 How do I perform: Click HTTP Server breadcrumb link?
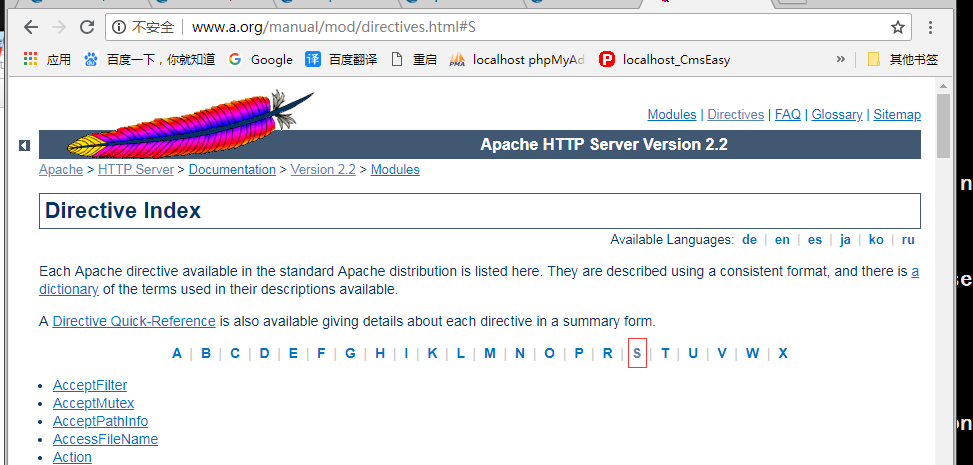pos(136,169)
